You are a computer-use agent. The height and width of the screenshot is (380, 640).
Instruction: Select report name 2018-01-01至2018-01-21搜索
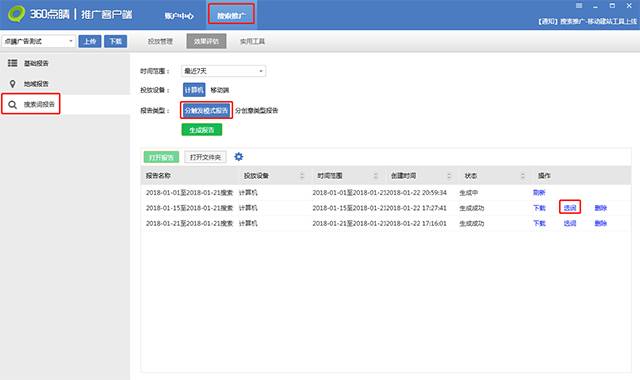[189, 193]
